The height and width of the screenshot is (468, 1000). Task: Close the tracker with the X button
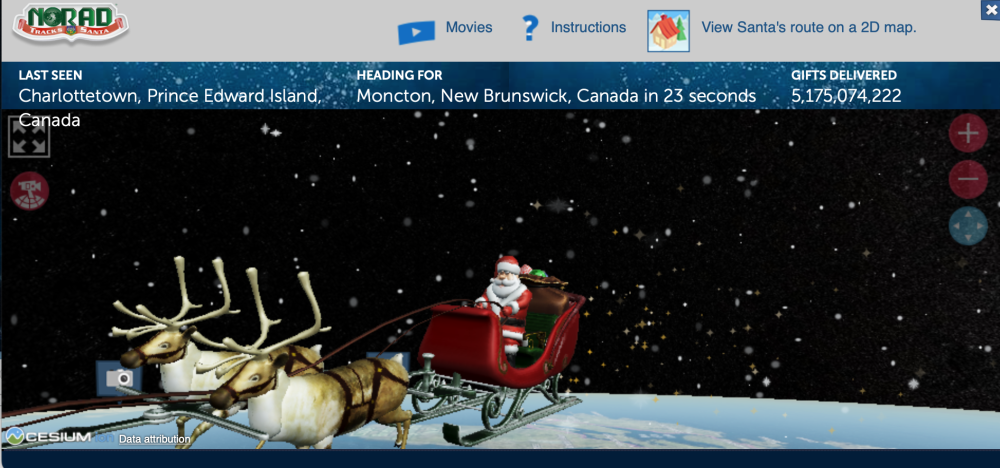tap(990, 11)
